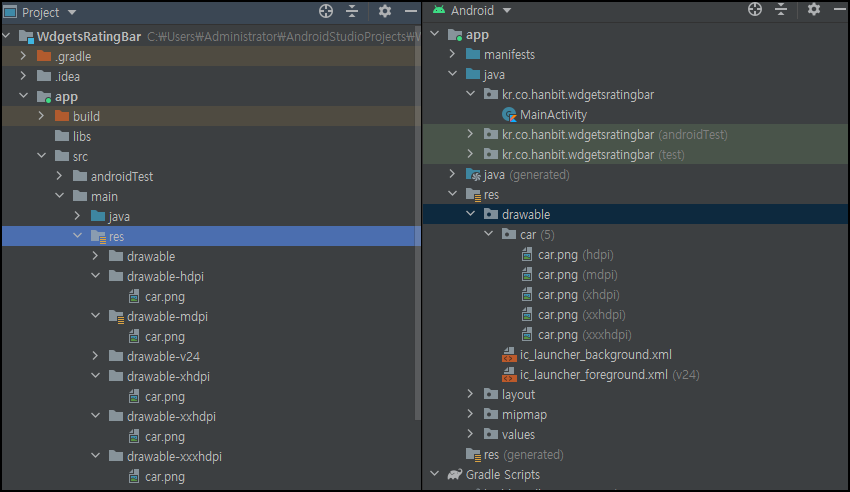This screenshot has width=850, height=492.
Task: Collapse the main folder
Action: [59, 196]
